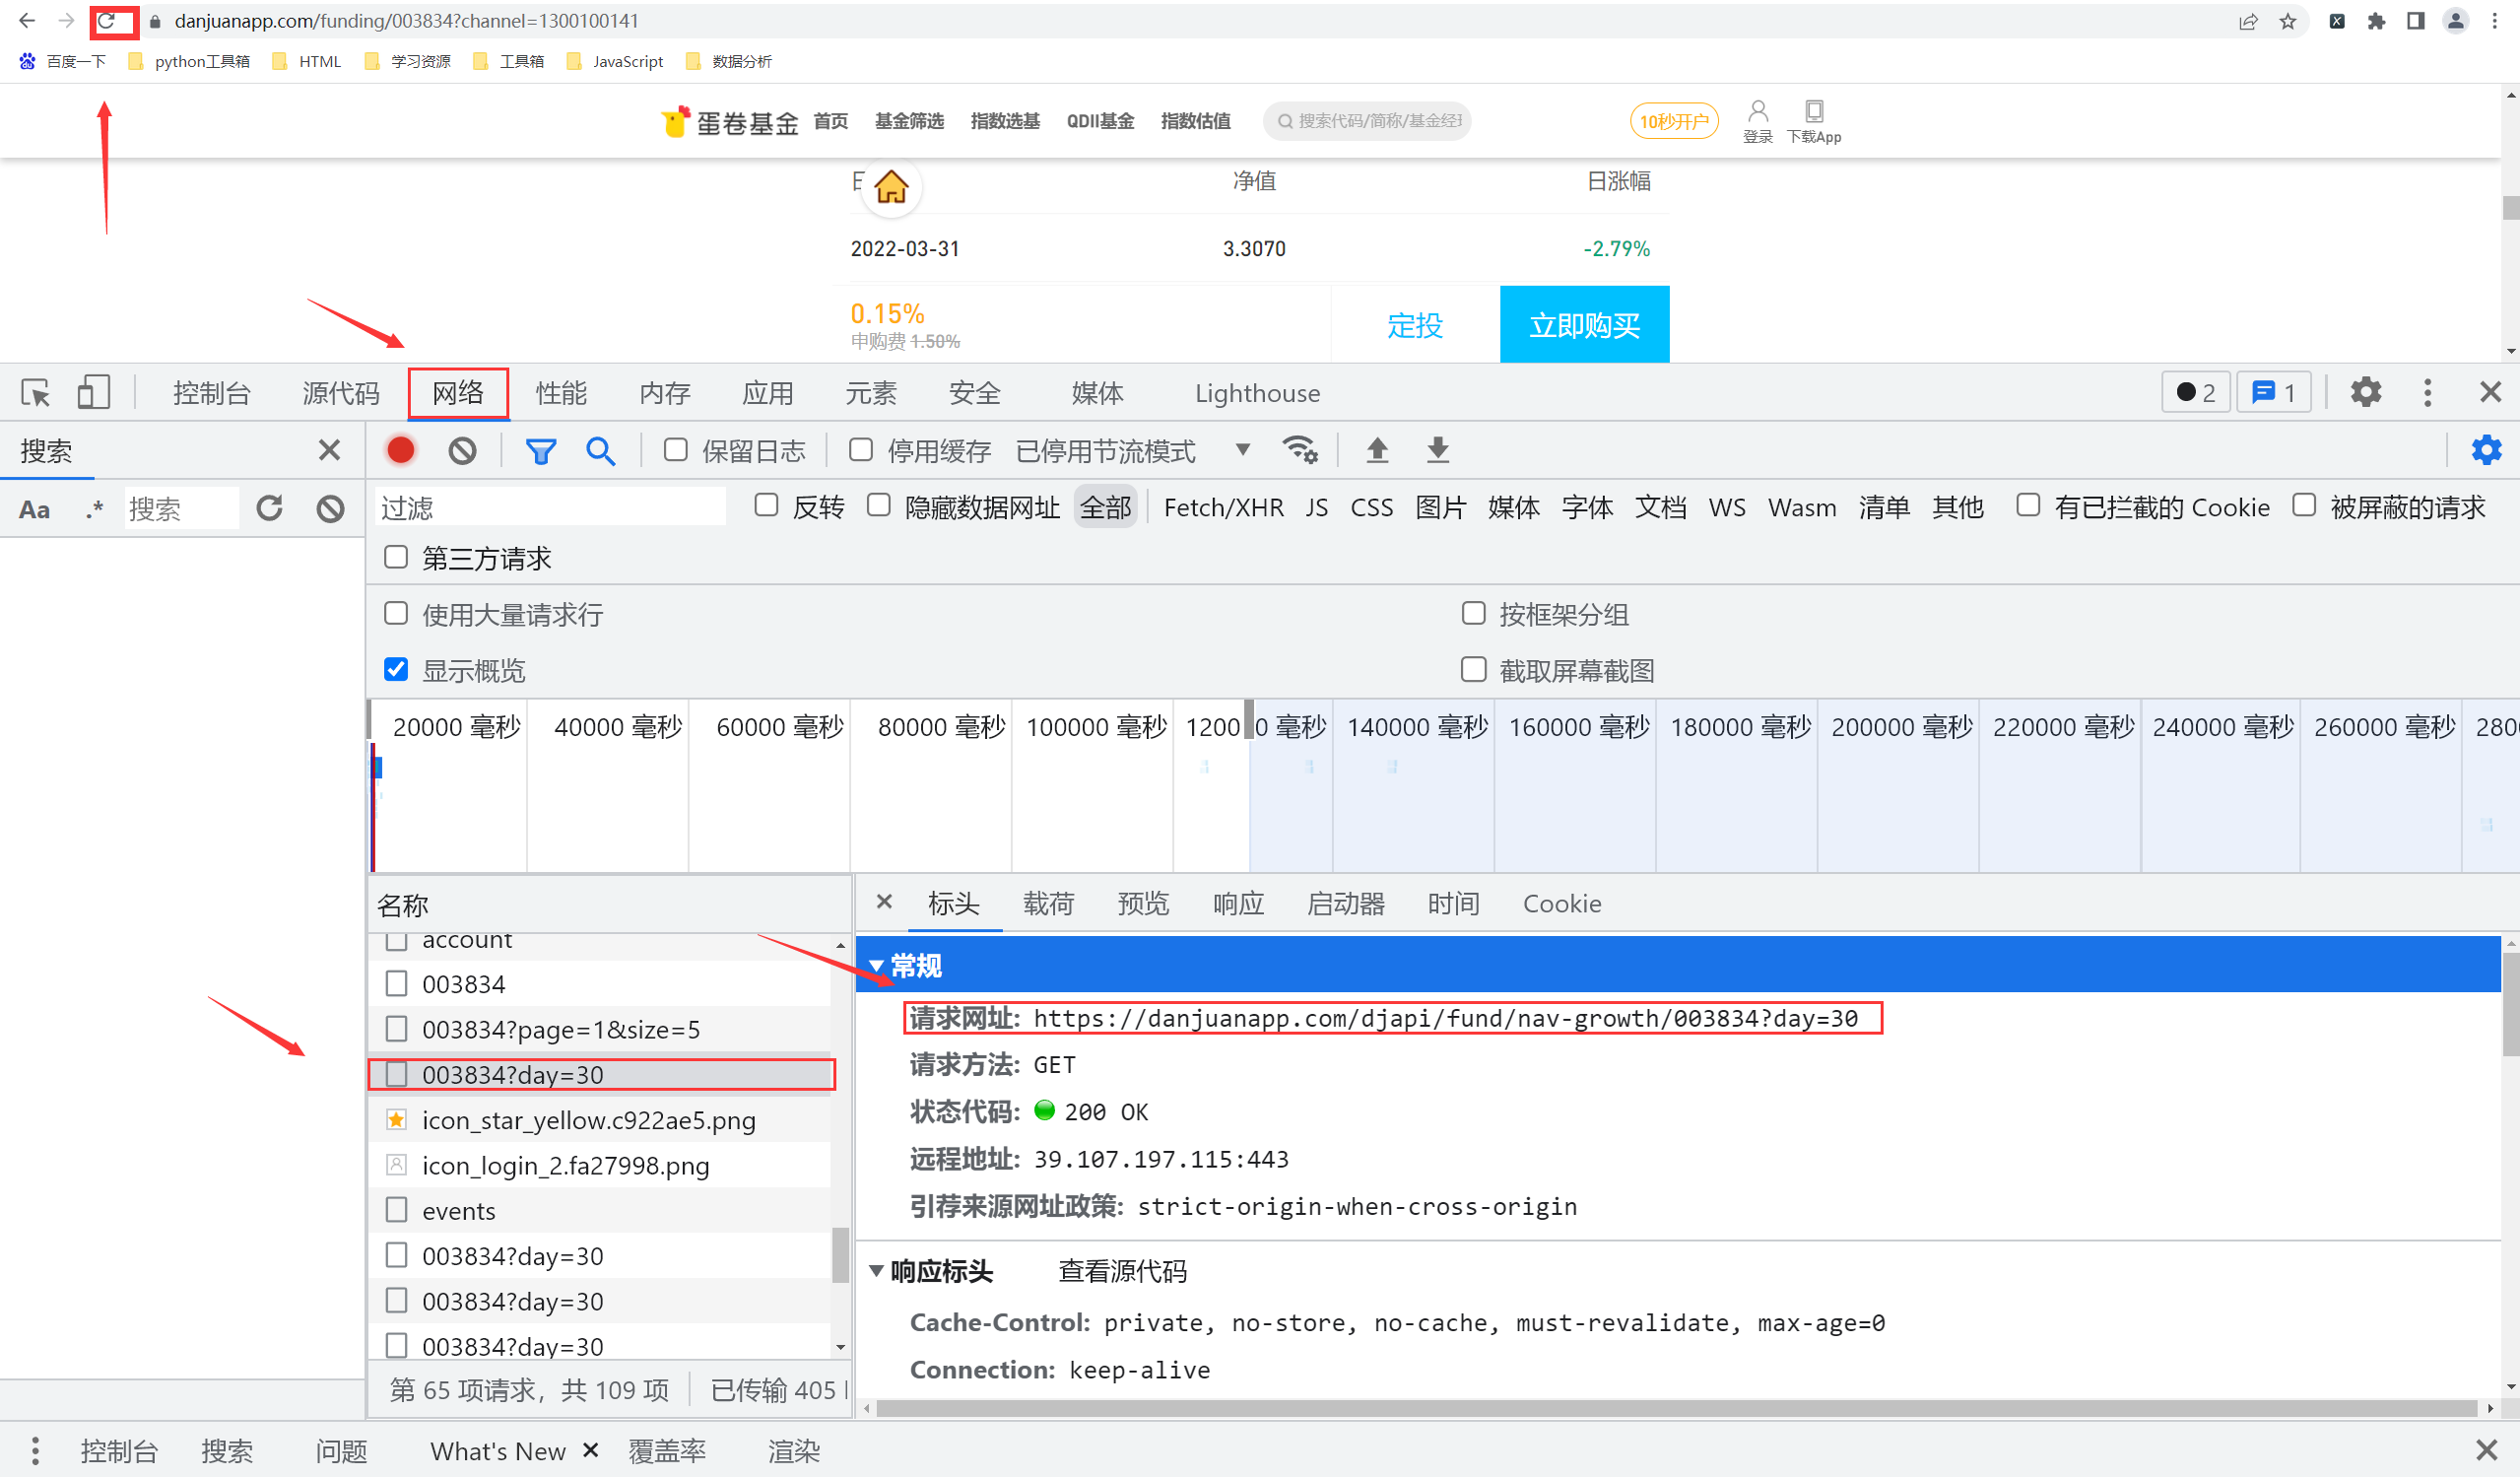Switch to the 控制台 DevTools tab

(211, 393)
